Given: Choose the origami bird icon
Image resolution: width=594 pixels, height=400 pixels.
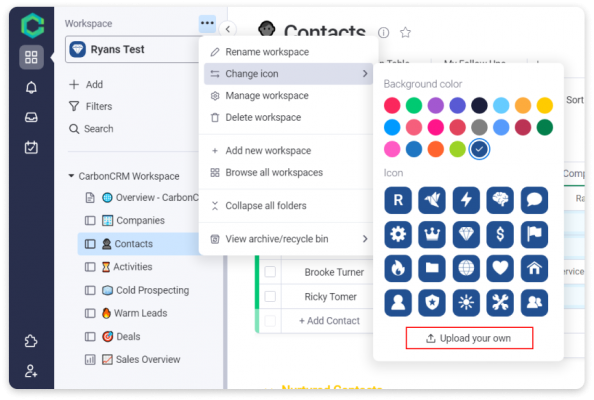Looking at the screenshot, I should (432, 200).
